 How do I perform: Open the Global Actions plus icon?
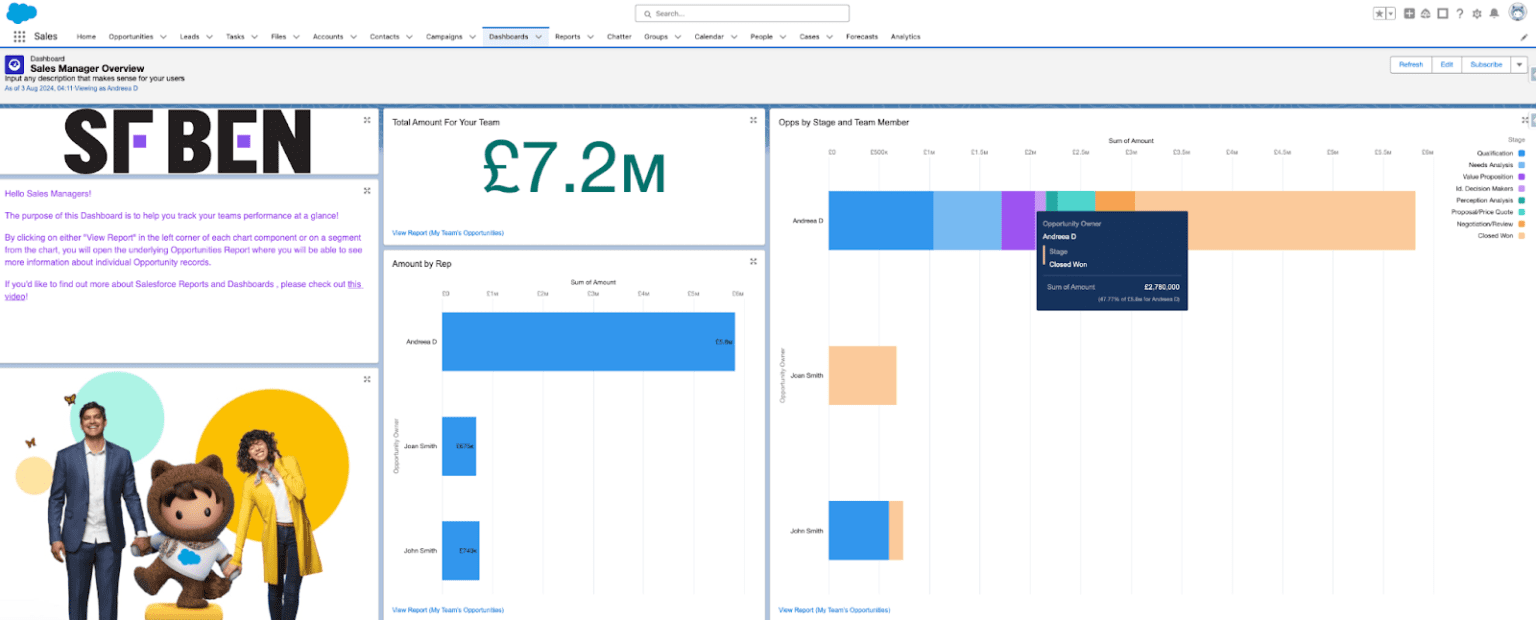1409,13
